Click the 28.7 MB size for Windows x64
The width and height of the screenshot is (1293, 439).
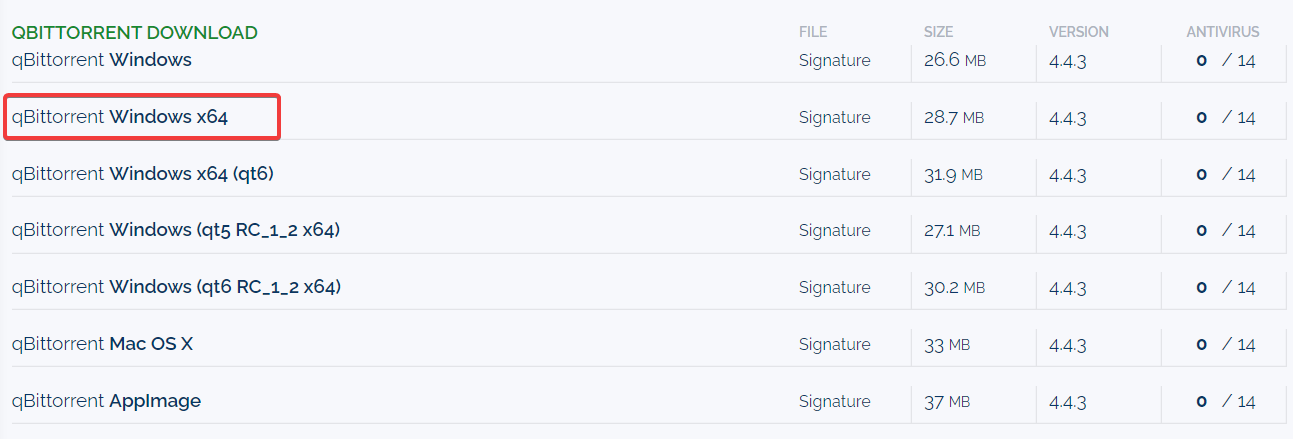954,118
